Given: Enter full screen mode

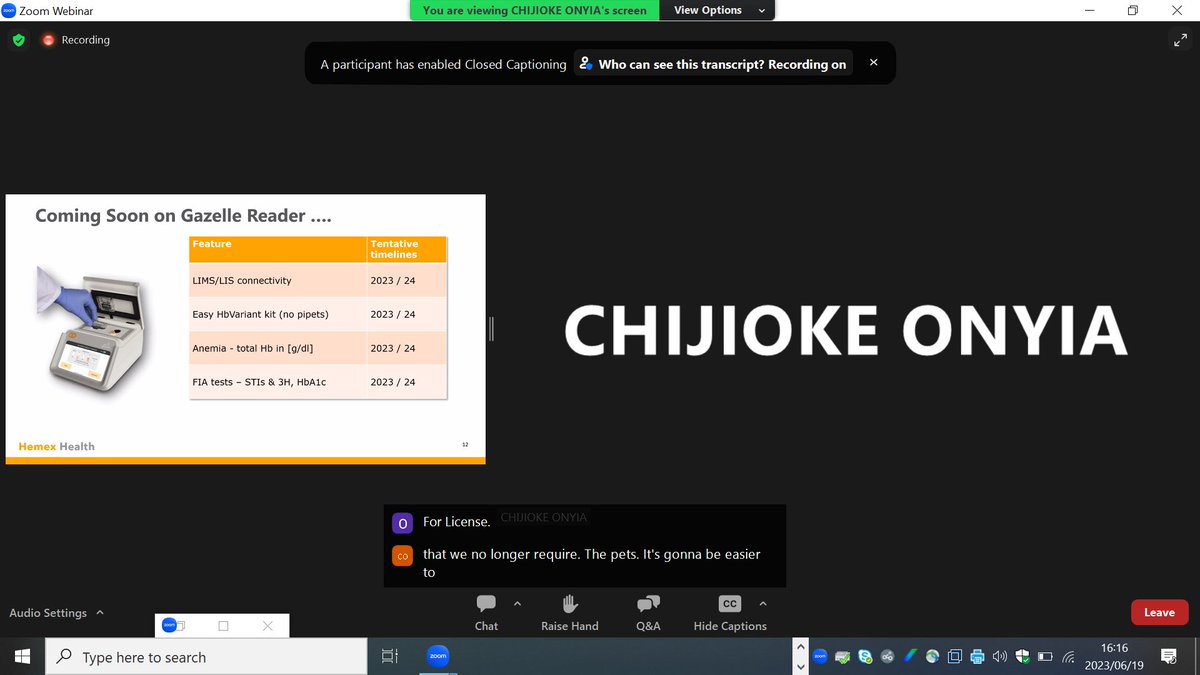Looking at the screenshot, I should [1179, 40].
